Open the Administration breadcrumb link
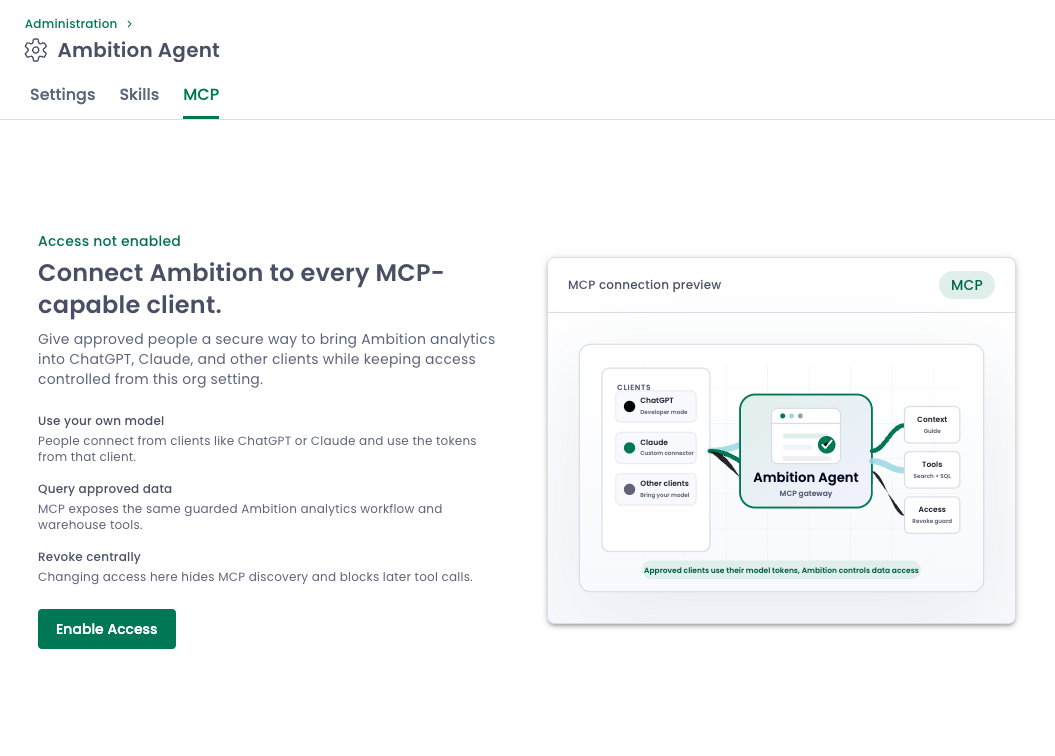1055x756 pixels. [71, 24]
